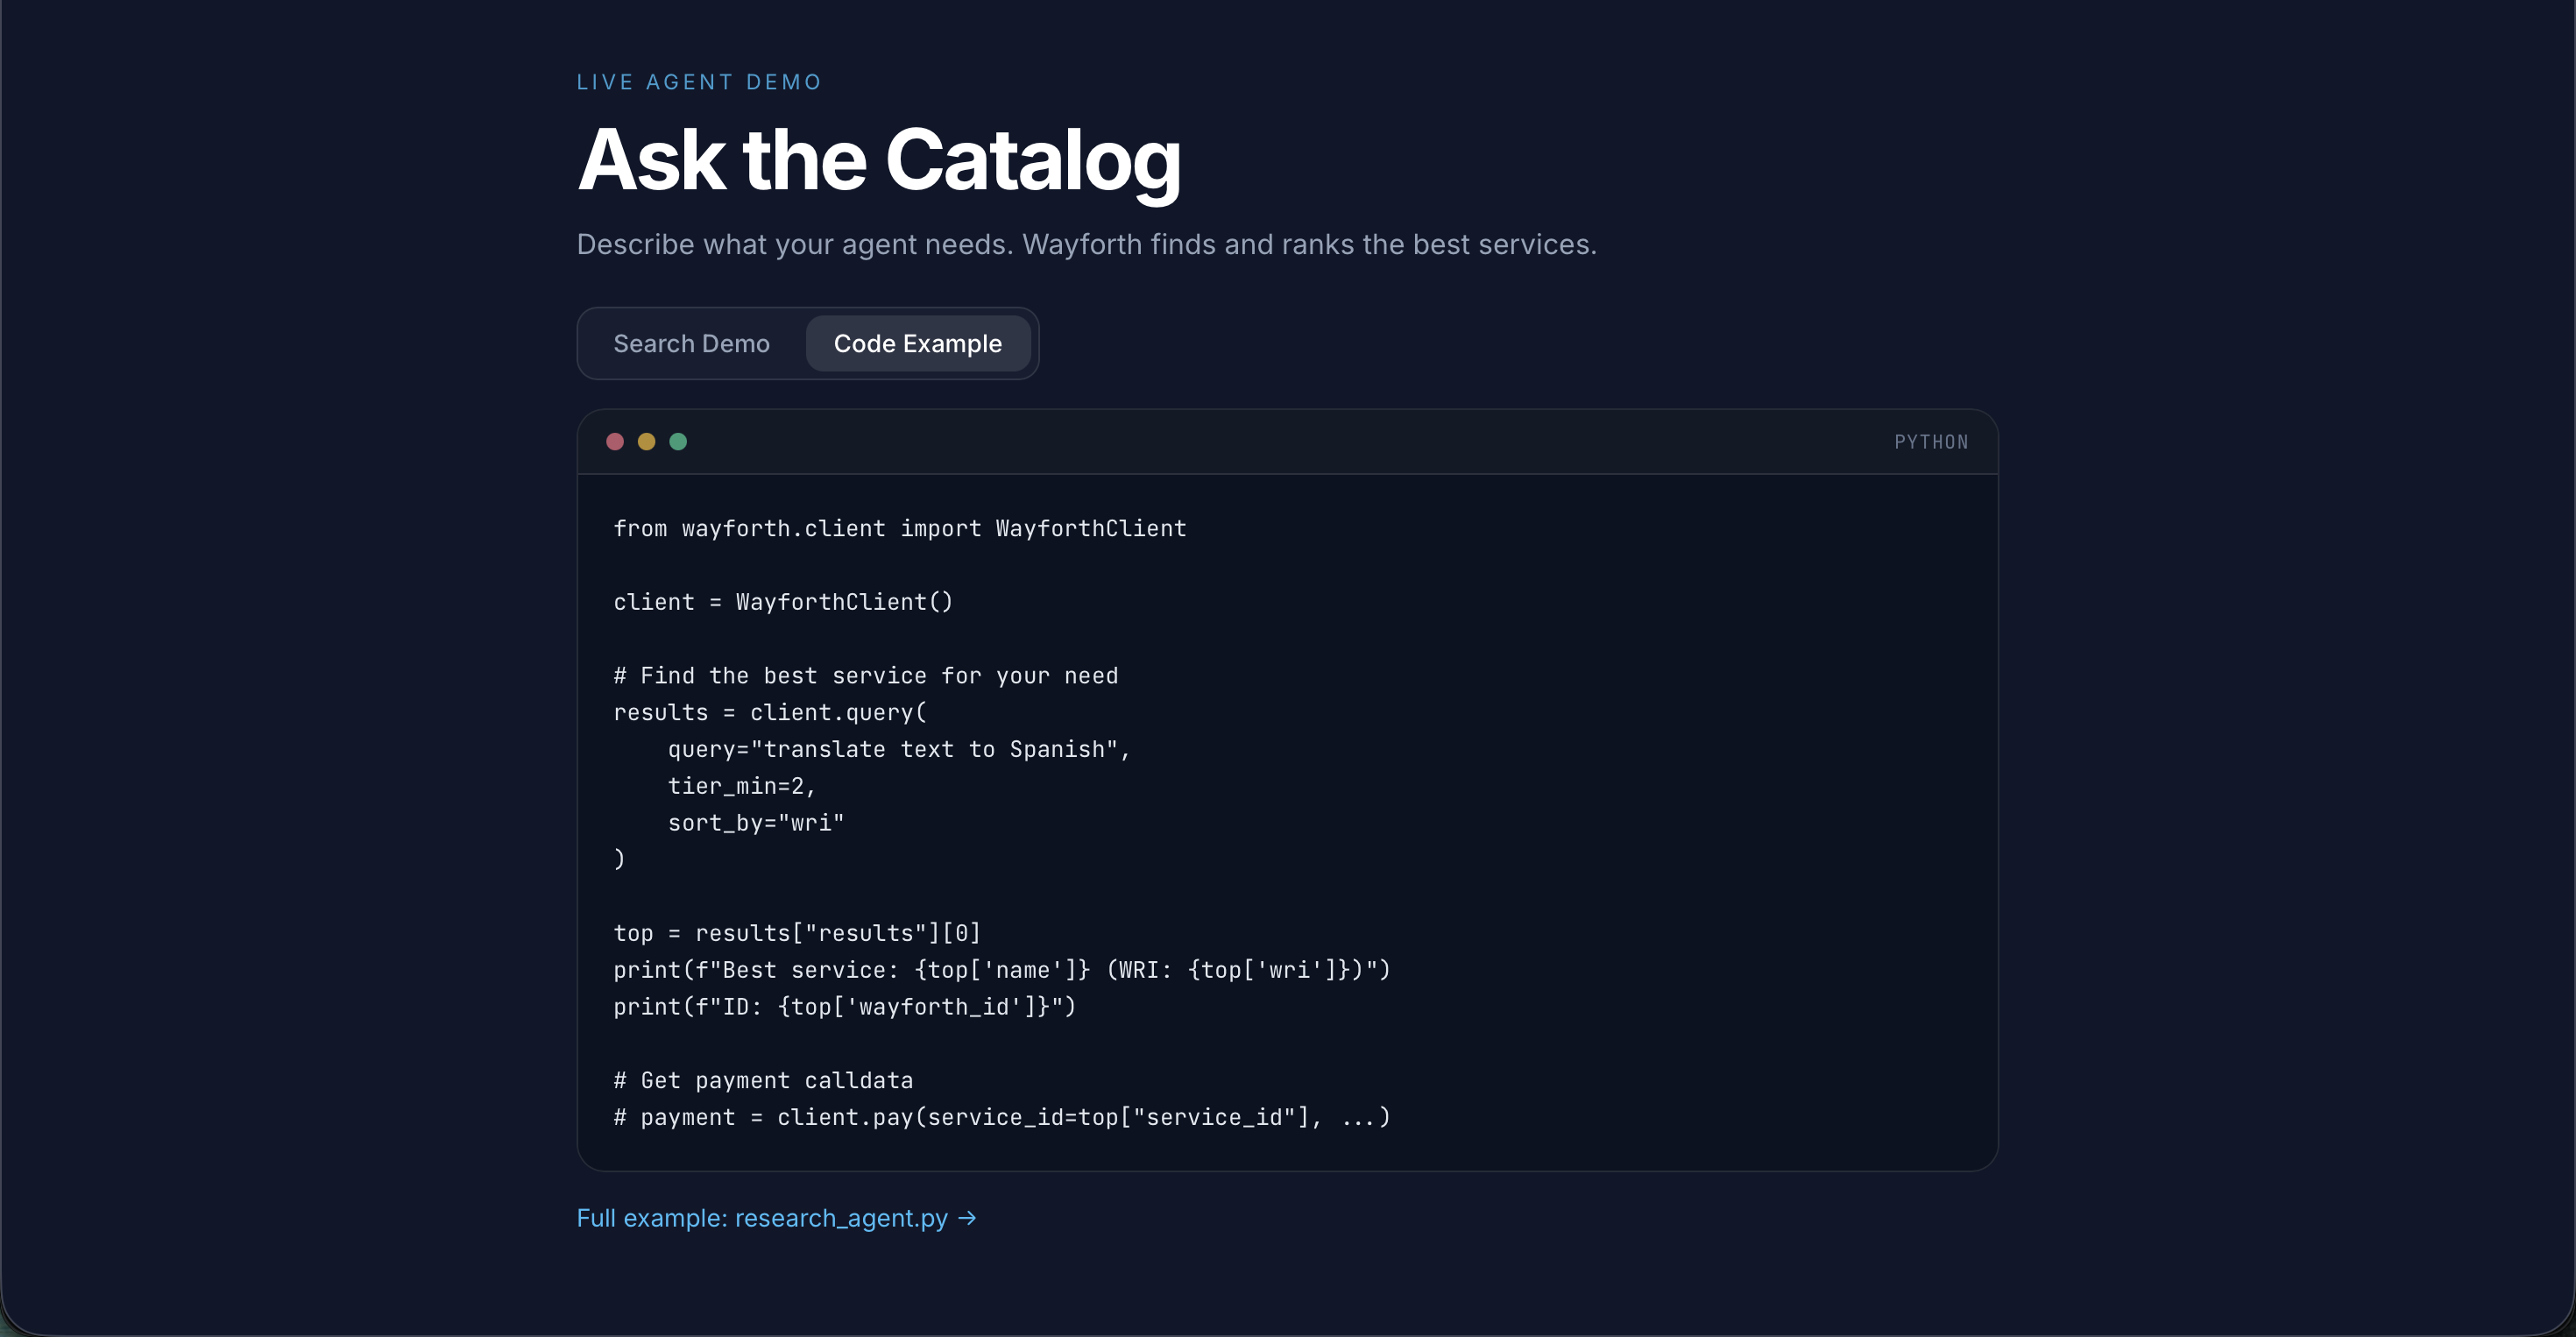Click the sort_by="wri" parameter line

click(x=755, y=823)
